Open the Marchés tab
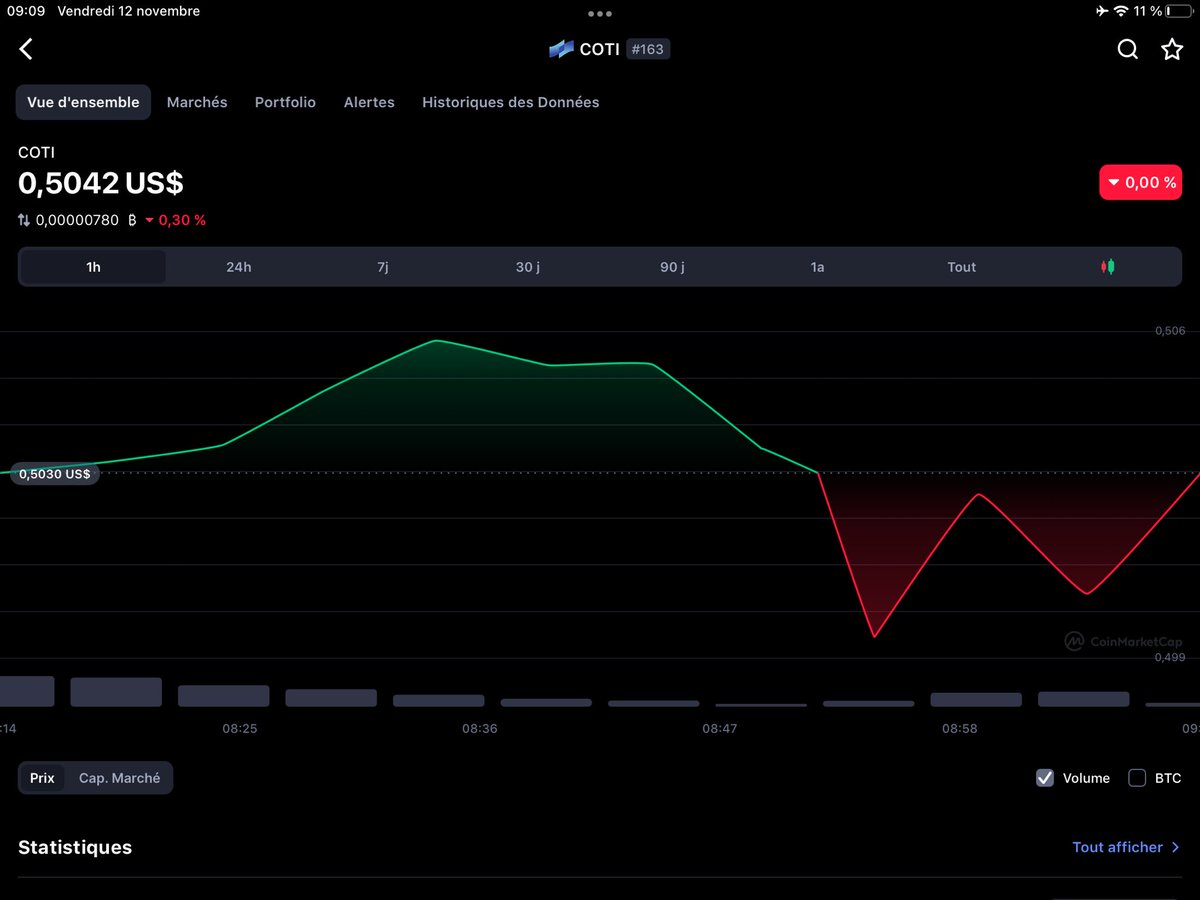Screen dimensions: 1200x900 tap(197, 102)
